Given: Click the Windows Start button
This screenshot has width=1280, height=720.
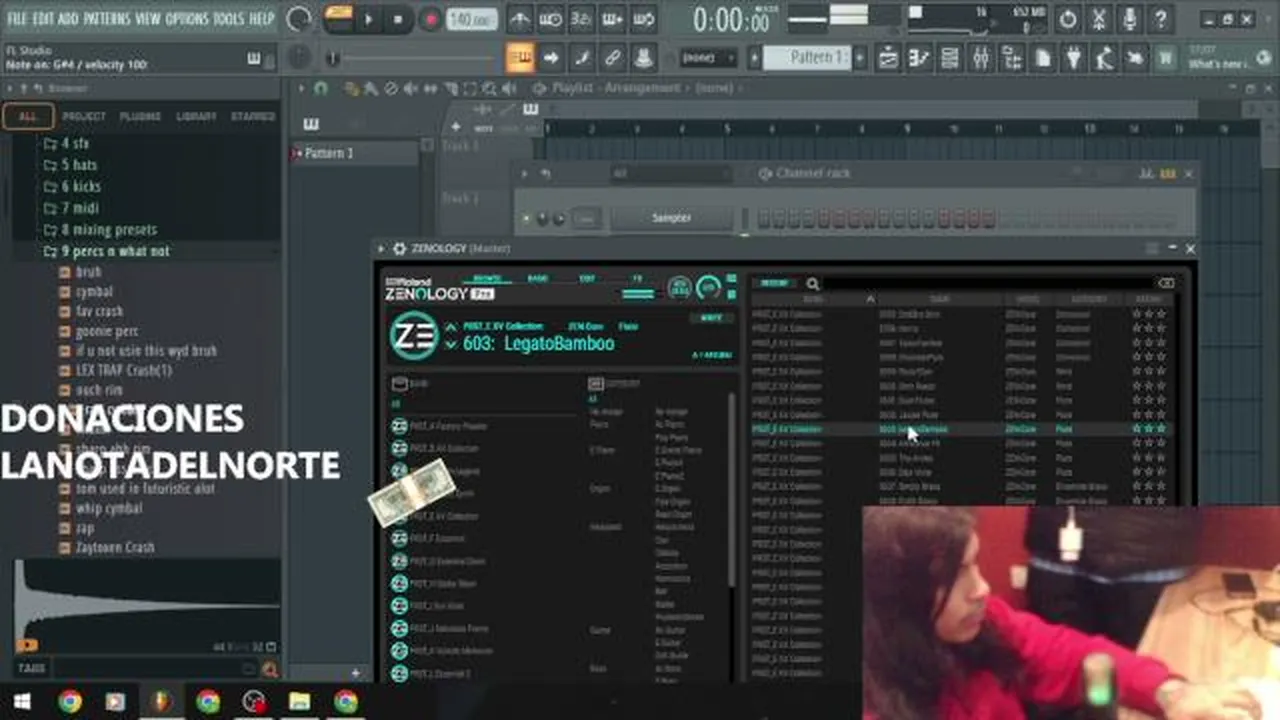Looking at the screenshot, I should pyautogui.click(x=22, y=701).
